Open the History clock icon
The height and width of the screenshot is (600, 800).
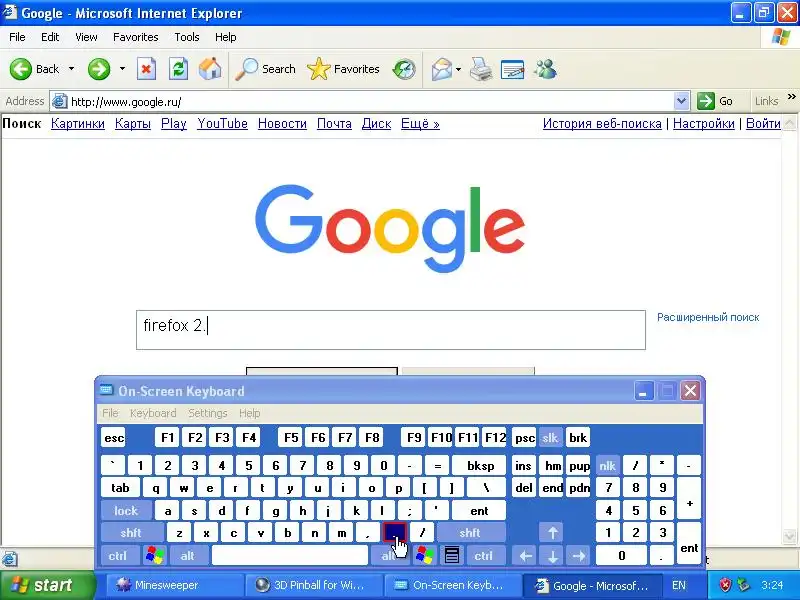click(x=404, y=69)
